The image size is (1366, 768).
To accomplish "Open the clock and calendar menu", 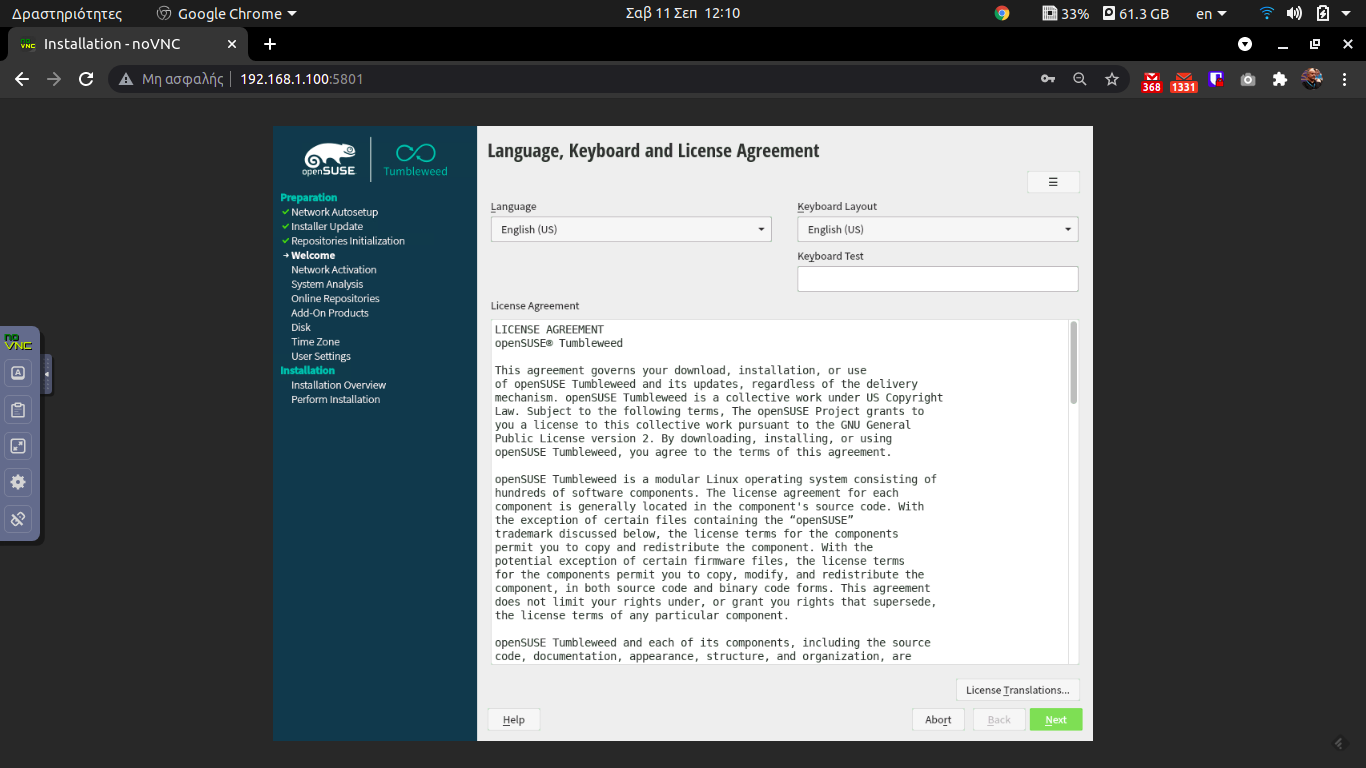I will (x=682, y=14).
